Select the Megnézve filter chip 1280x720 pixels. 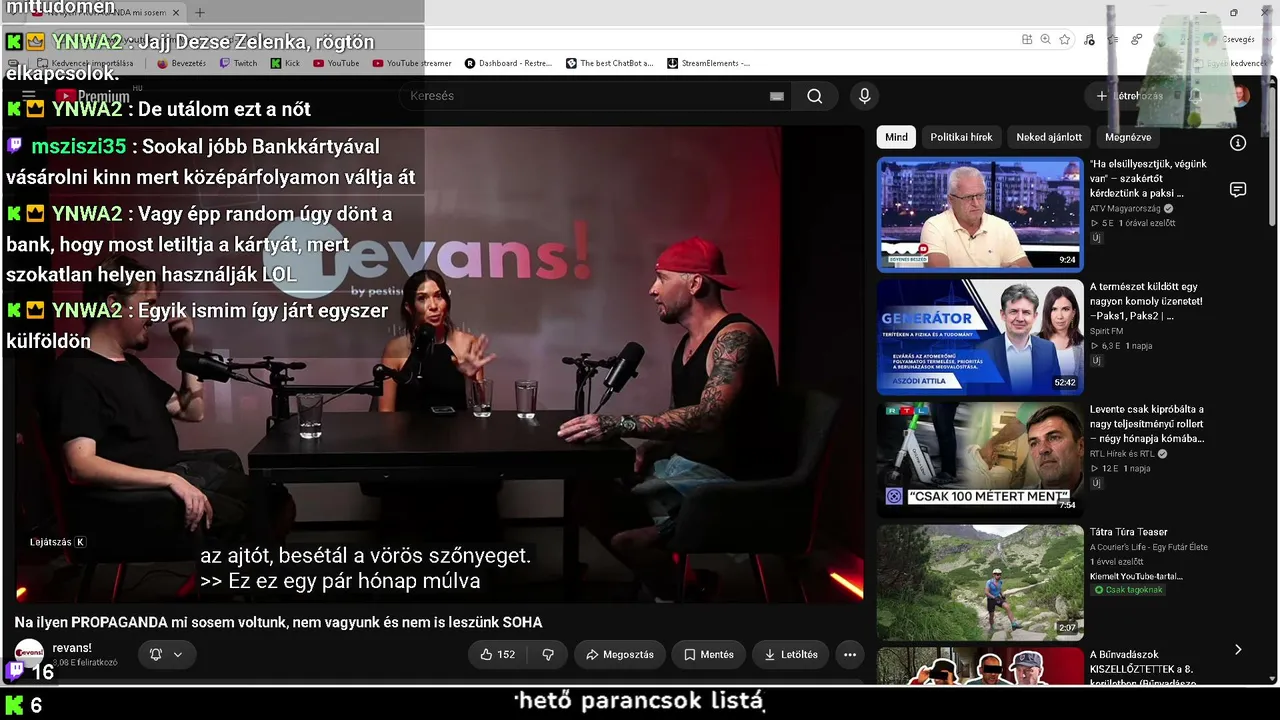(1128, 137)
